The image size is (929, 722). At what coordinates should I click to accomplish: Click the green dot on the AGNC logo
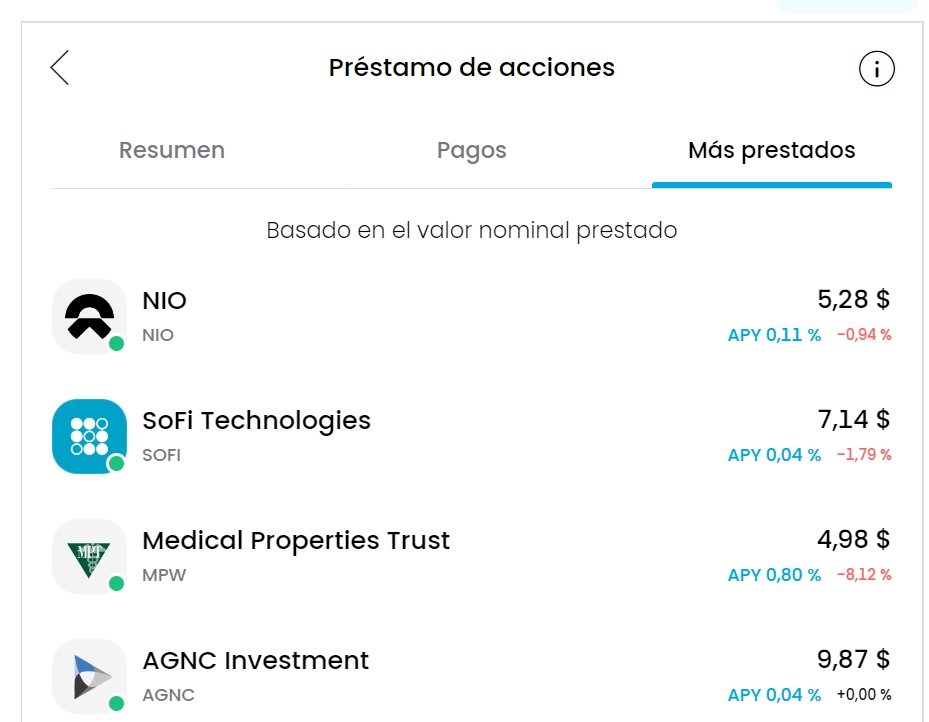[x=114, y=701]
